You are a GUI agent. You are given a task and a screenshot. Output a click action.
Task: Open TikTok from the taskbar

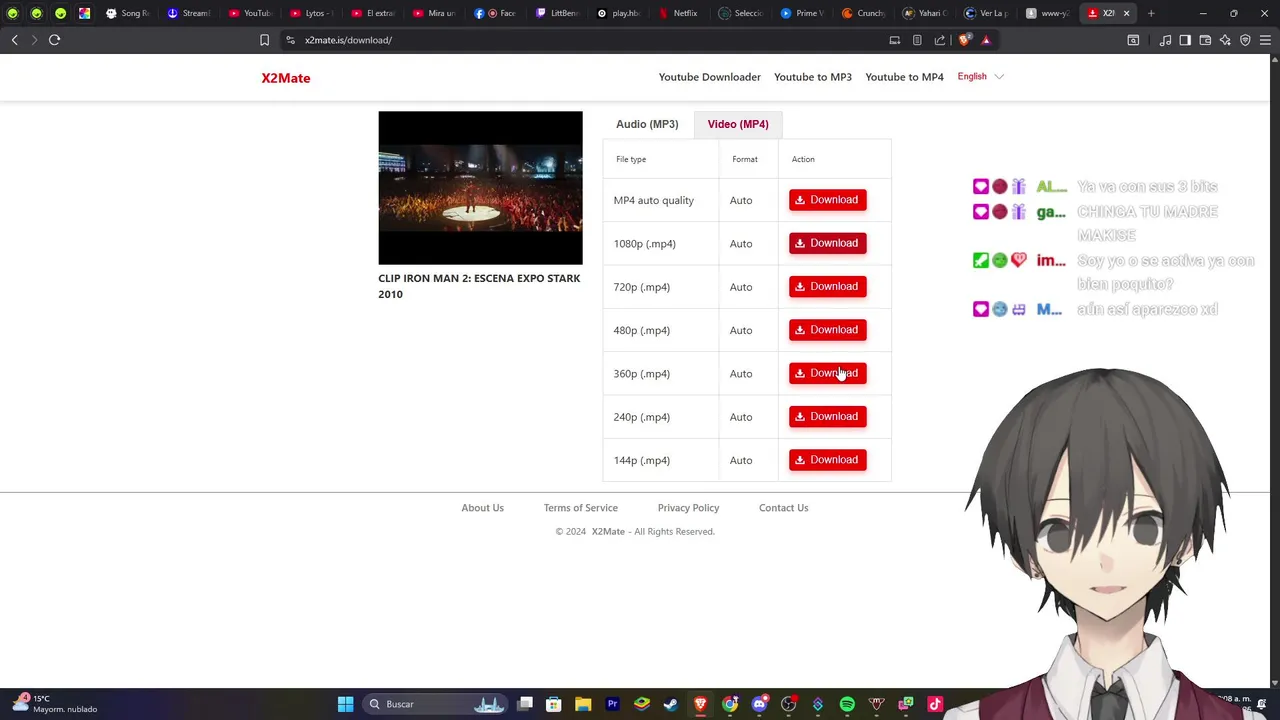935,704
